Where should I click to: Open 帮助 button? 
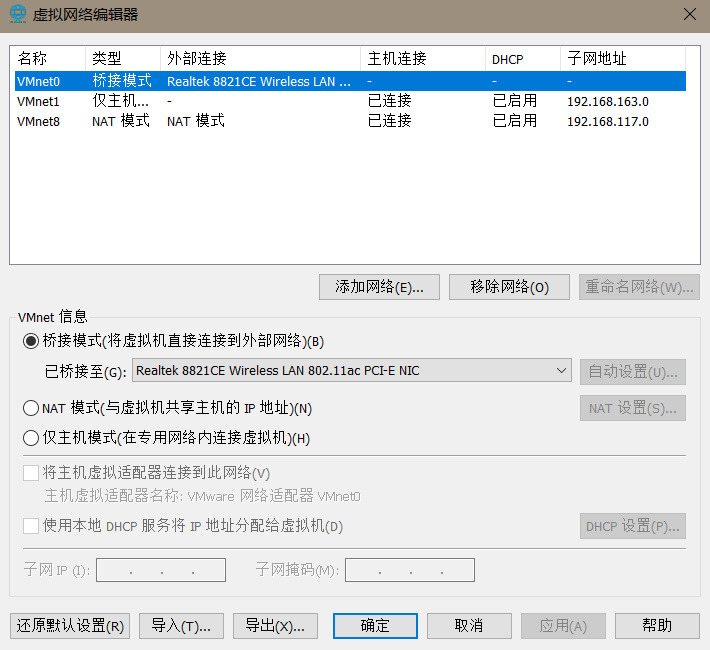(x=657, y=626)
